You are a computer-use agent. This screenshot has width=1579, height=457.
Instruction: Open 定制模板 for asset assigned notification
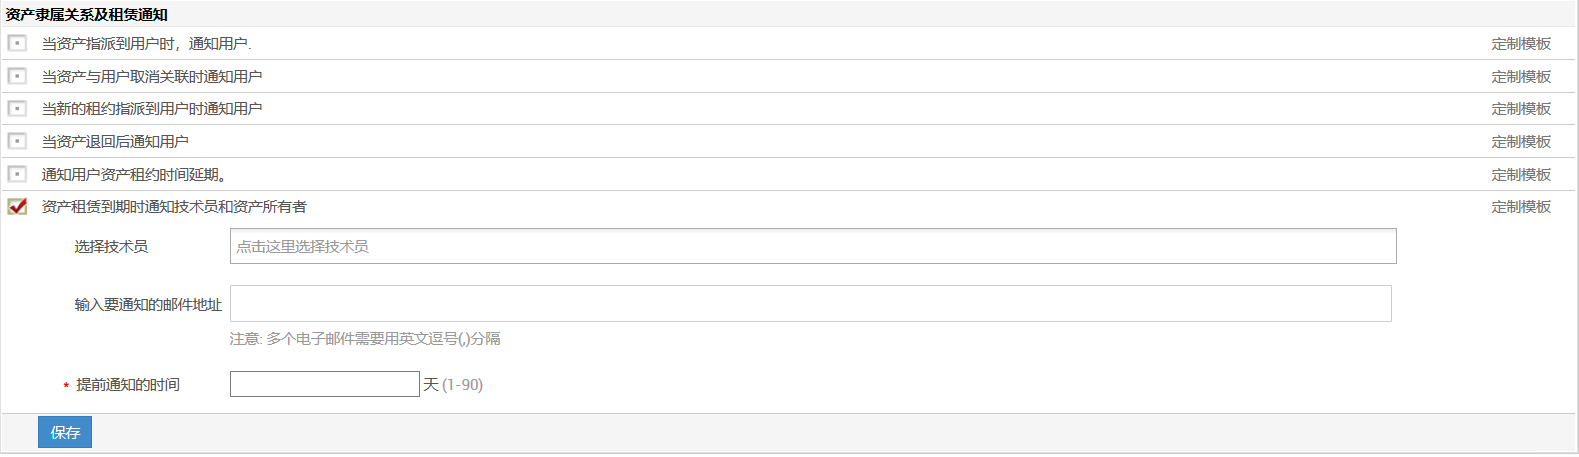pyautogui.click(x=1520, y=44)
